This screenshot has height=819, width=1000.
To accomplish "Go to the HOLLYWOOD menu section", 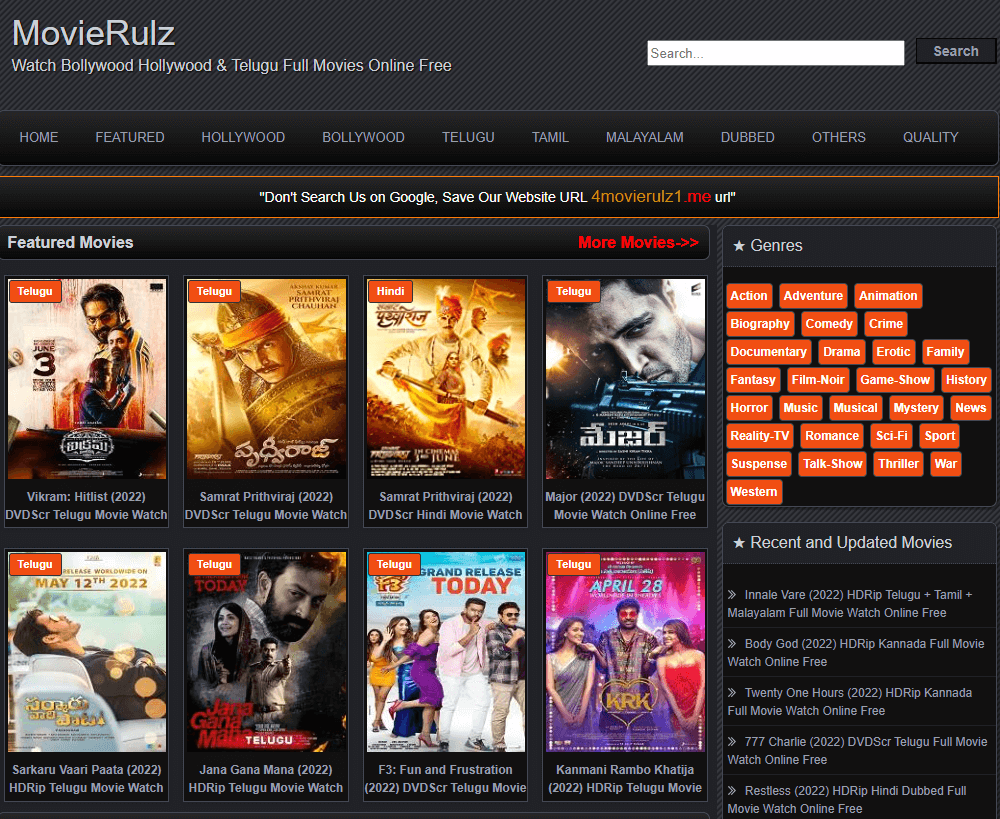I will [x=243, y=137].
